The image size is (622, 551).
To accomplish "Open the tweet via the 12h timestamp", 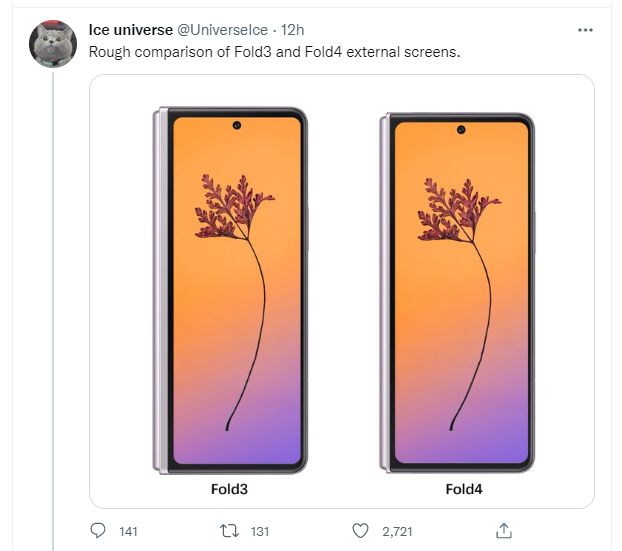I will [x=293, y=30].
